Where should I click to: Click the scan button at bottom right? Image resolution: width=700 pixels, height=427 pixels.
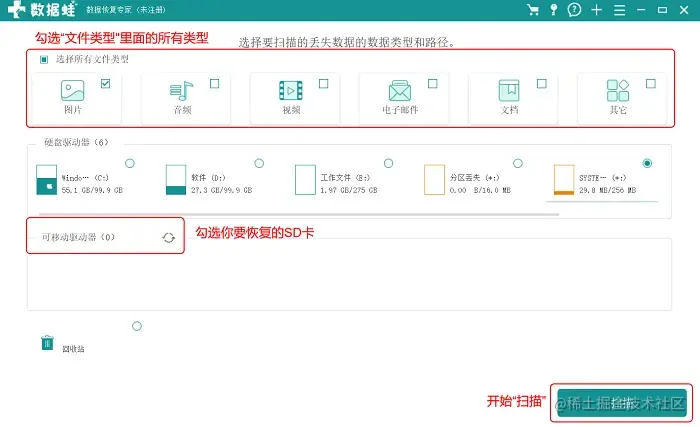pyautogui.click(x=621, y=403)
